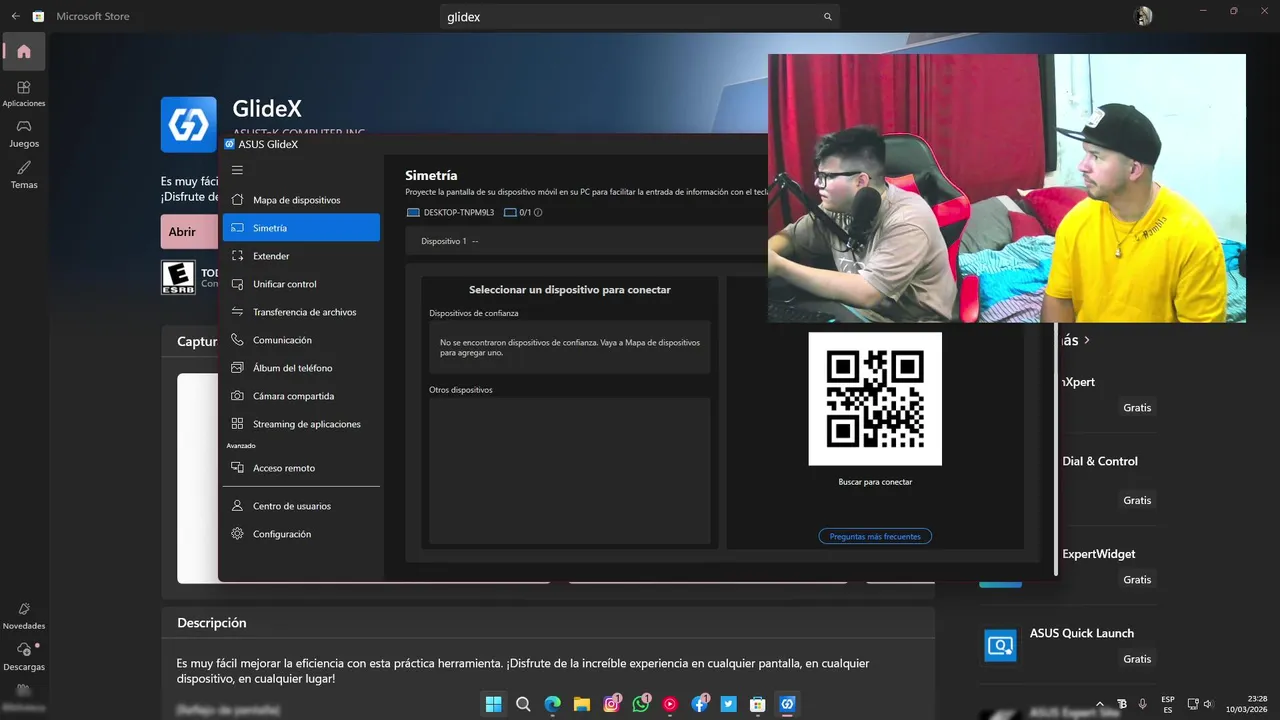Select Acceso remoto under Avanzado
Screen dimensions: 1280x720
point(301,468)
